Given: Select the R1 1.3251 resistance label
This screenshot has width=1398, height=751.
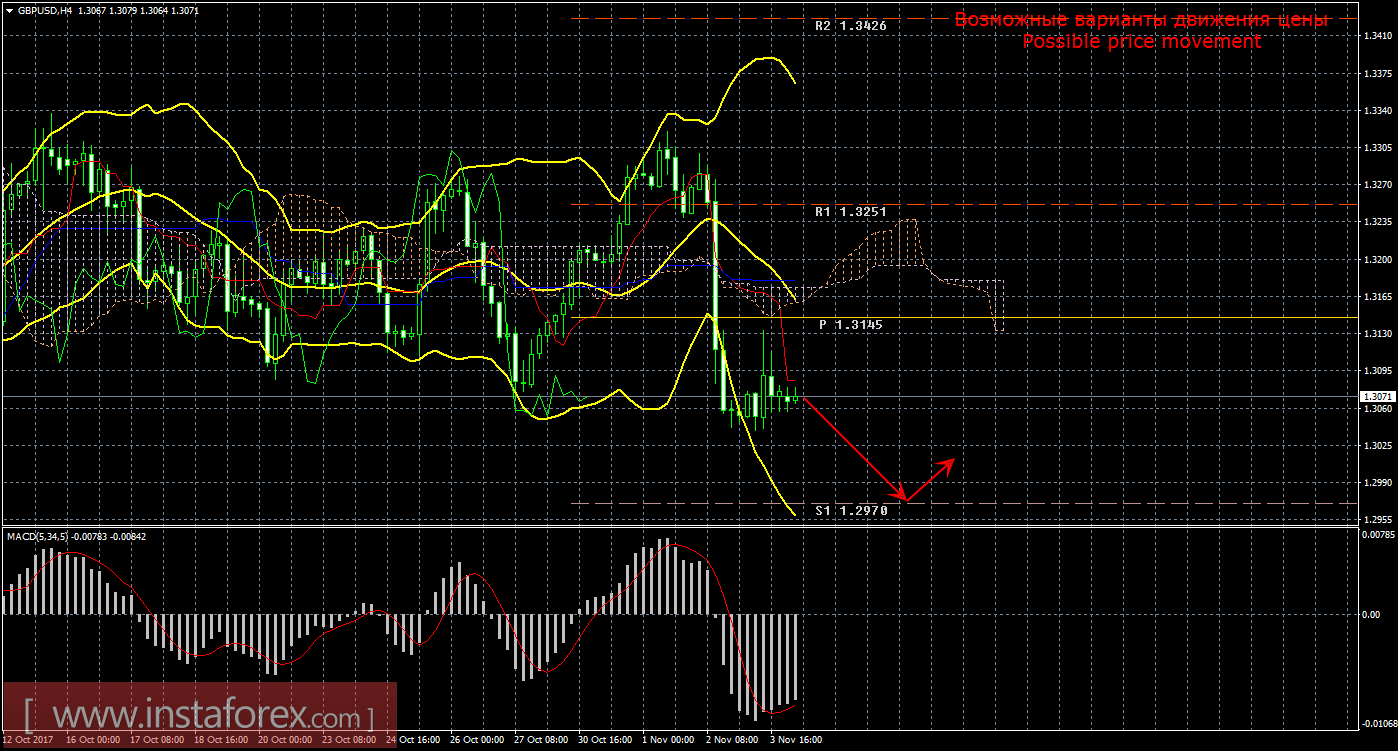Looking at the screenshot, I should 851,212.
